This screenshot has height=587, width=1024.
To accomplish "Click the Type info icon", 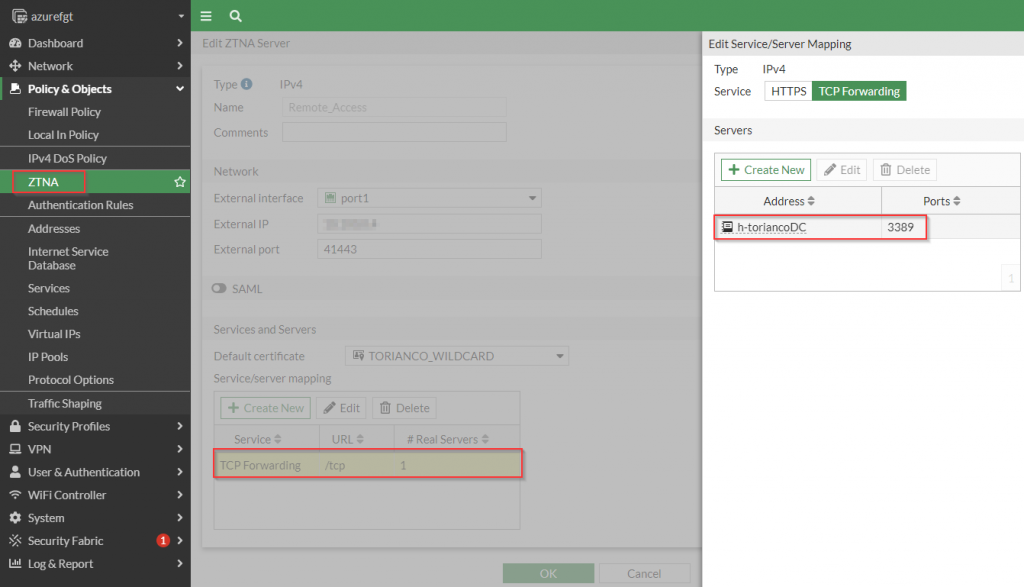I will pyautogui.click(x=247, y=85).
